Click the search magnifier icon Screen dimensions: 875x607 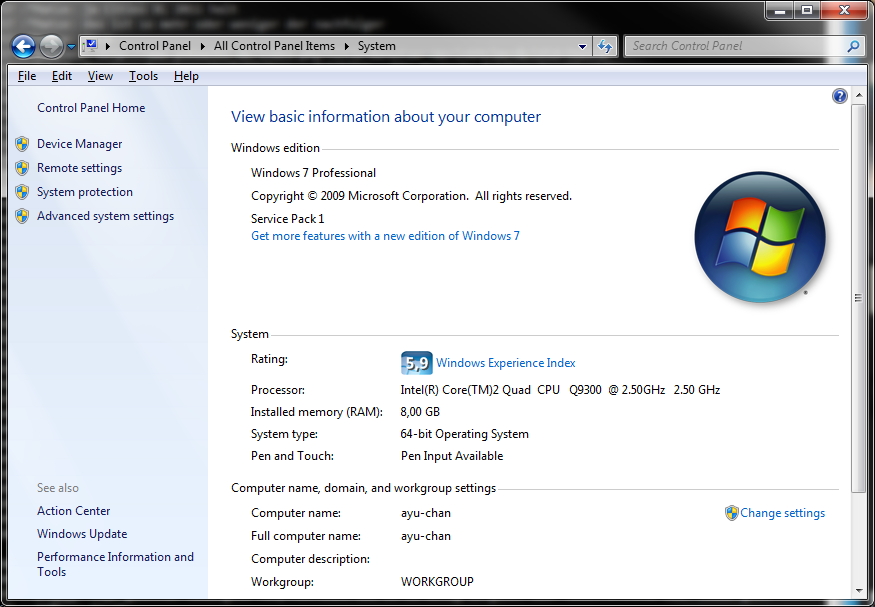point(853,46)
